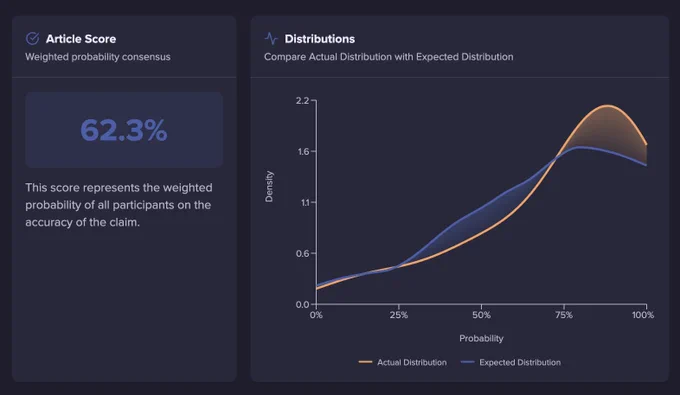
Task: Click the Article Score heading
Action: tap(81, 39)
